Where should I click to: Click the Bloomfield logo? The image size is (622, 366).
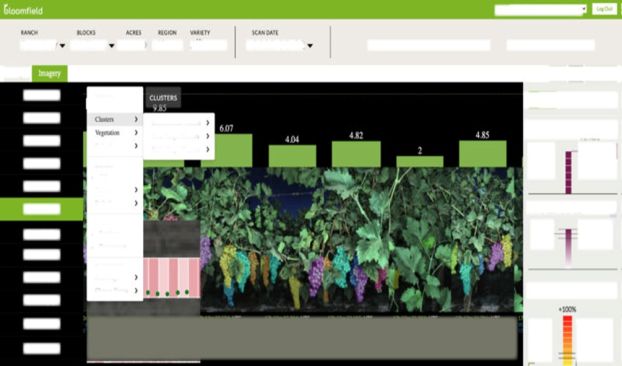pyautogui.click(x=23, y=10)
